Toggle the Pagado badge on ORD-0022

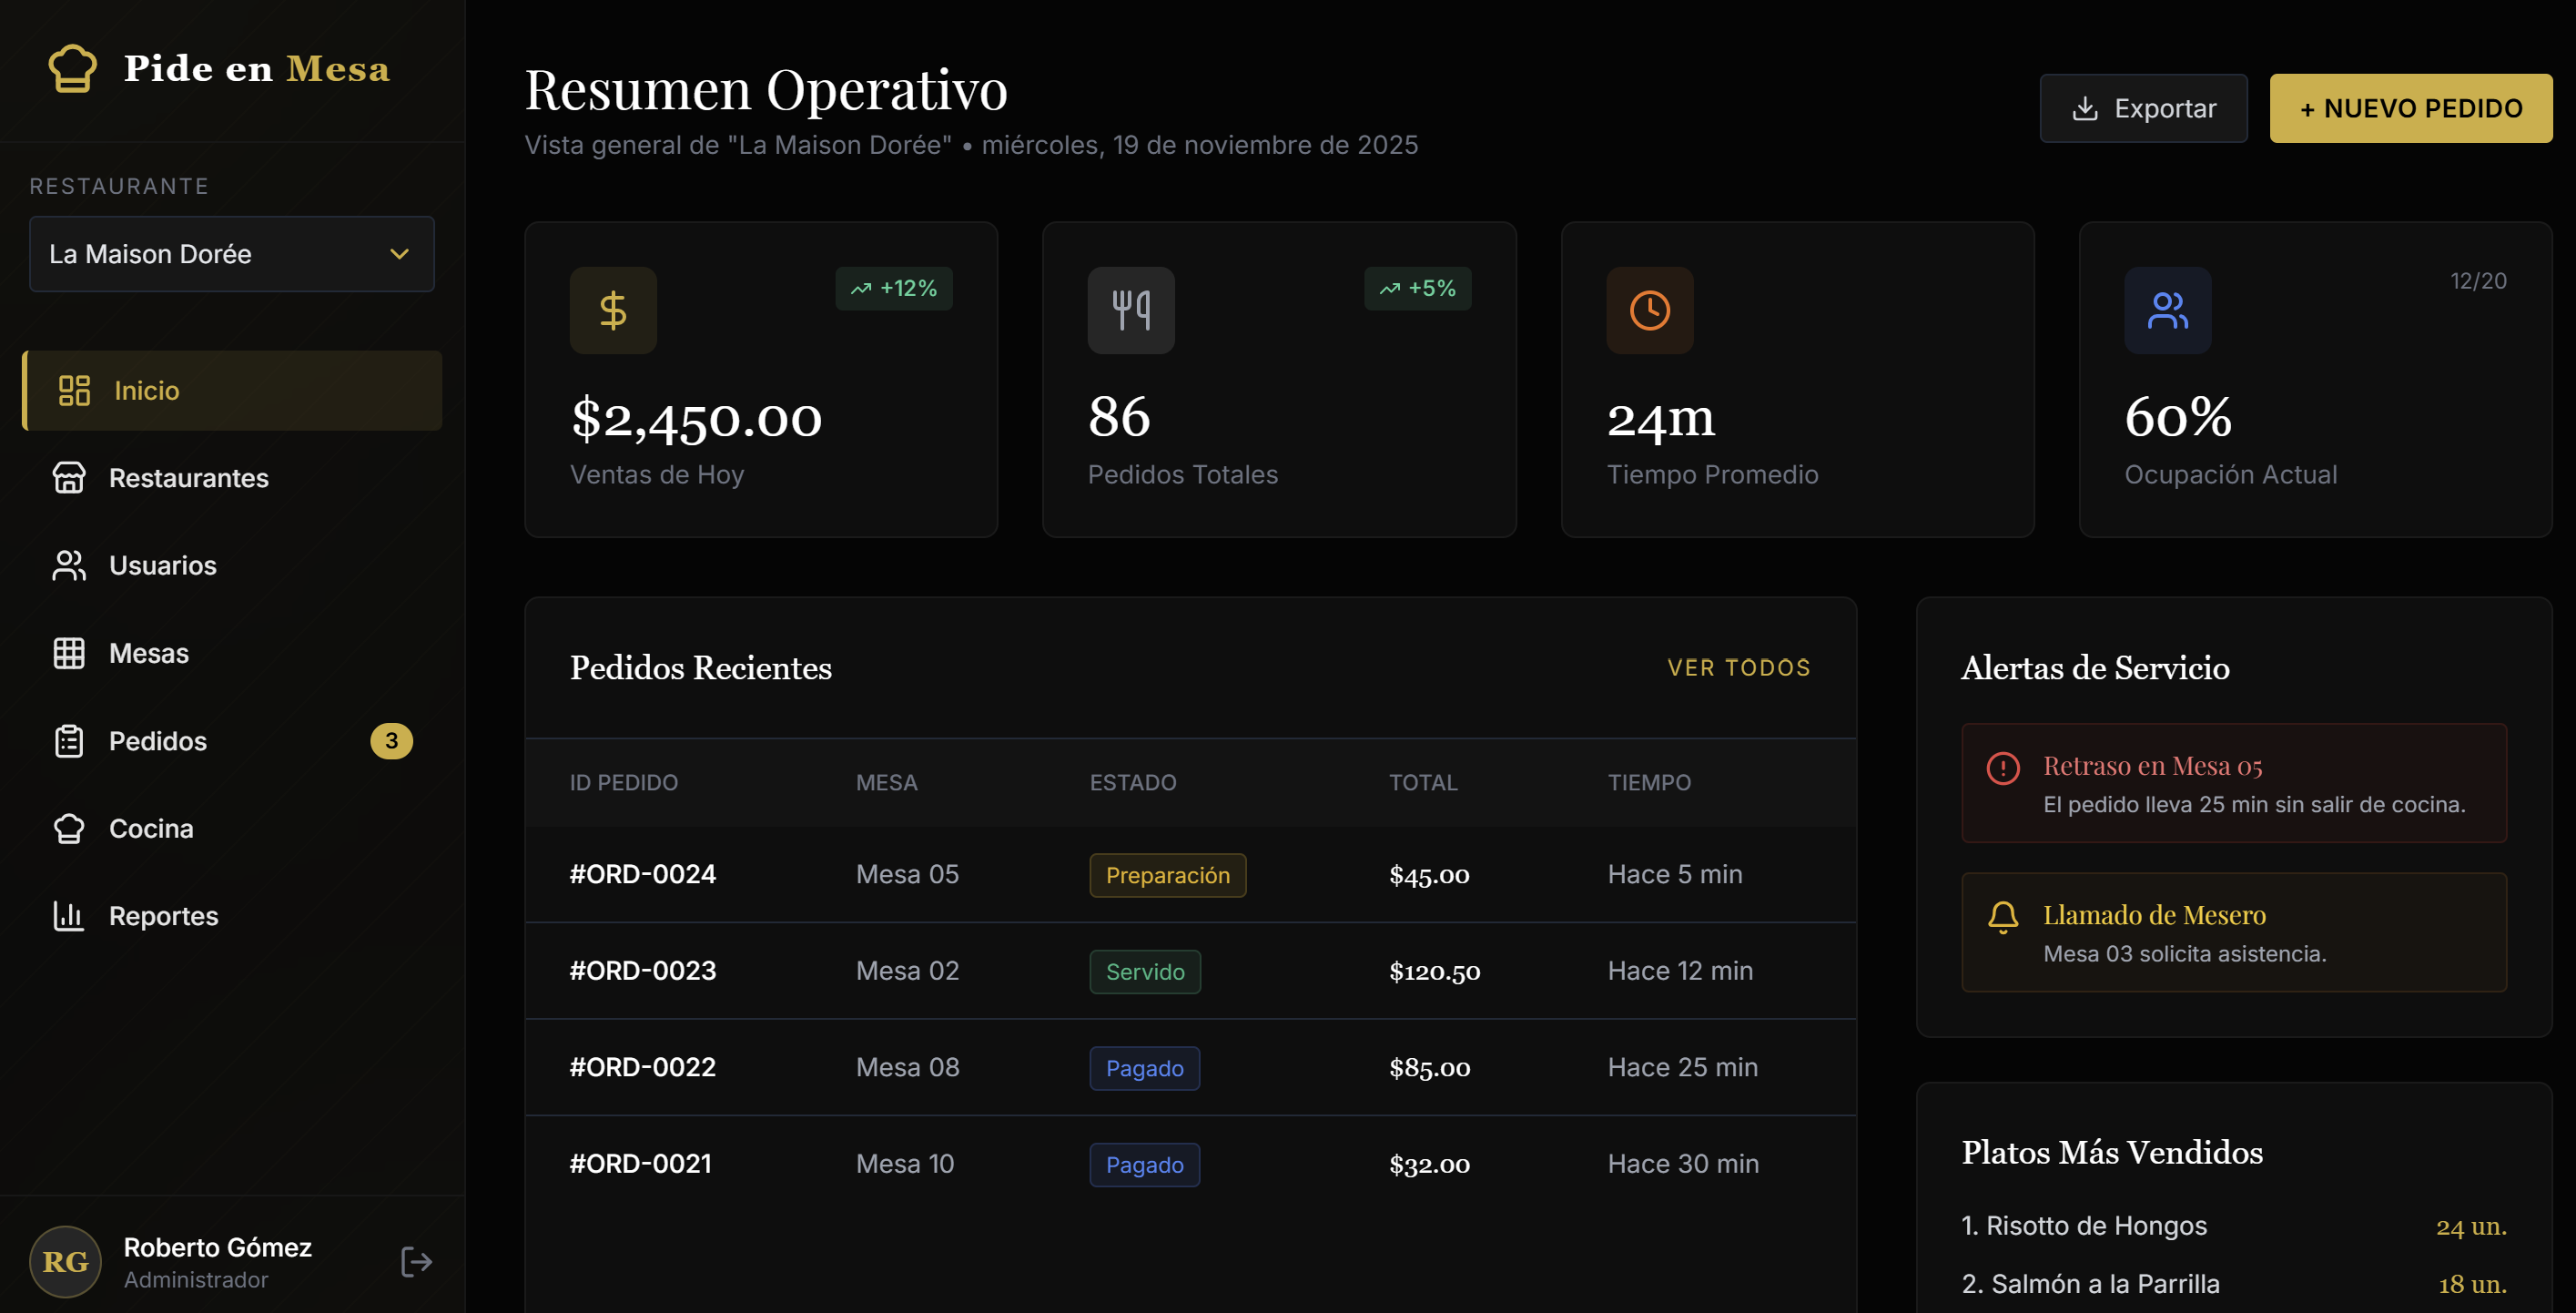click(1144, 1067)
